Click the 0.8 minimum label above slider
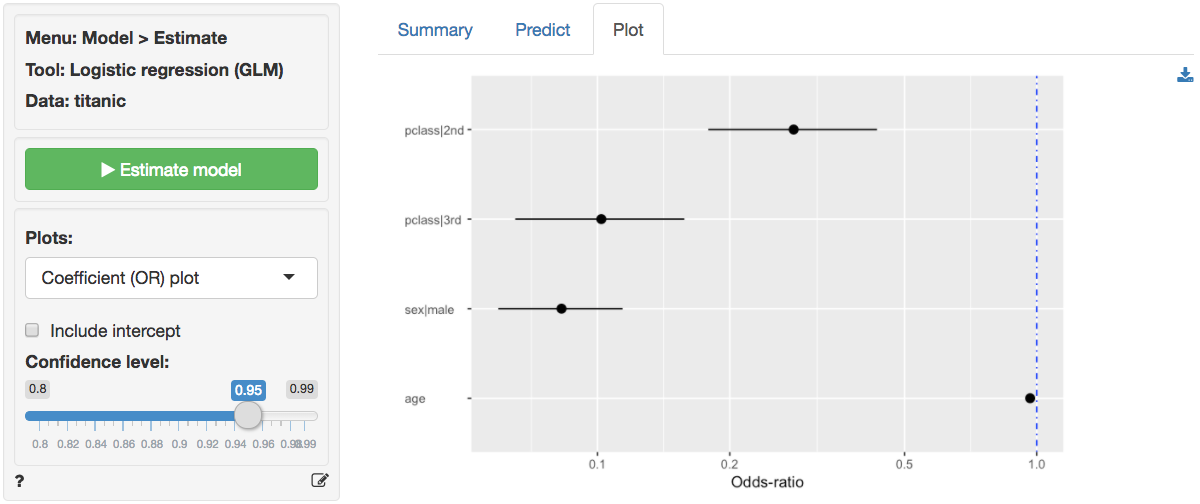Image resolution: width=1200 pixels, height=504 pixels. pyautogui.click(x=38, y=389)
